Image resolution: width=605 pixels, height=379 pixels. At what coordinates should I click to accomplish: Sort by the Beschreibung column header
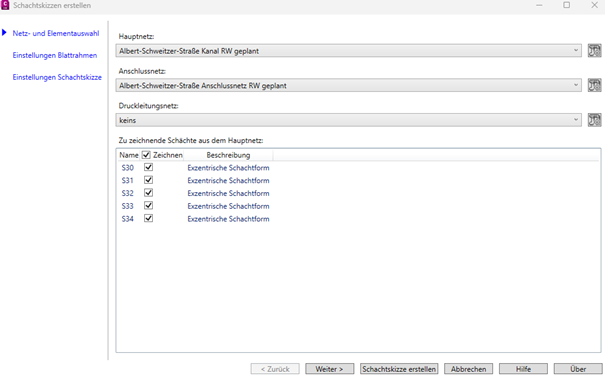coord(228,155)
